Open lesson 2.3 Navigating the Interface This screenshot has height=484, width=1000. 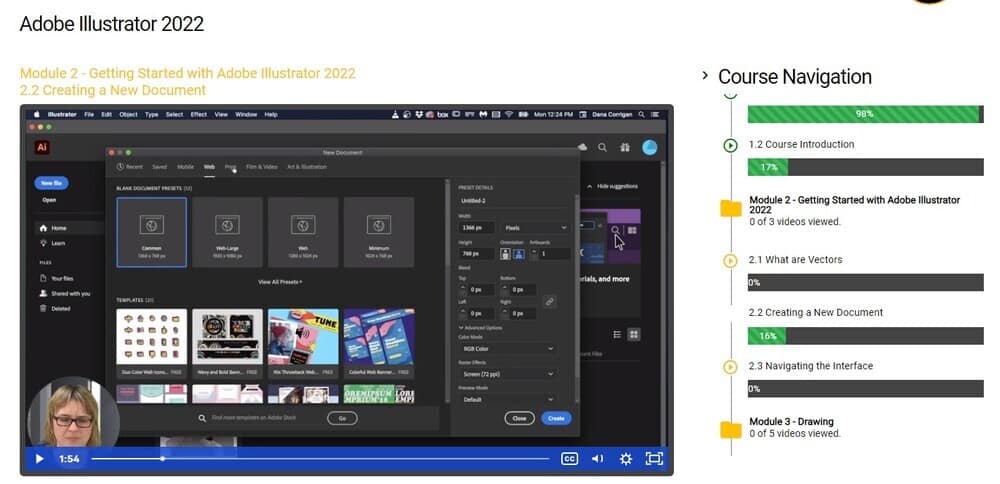click(811, 366)
